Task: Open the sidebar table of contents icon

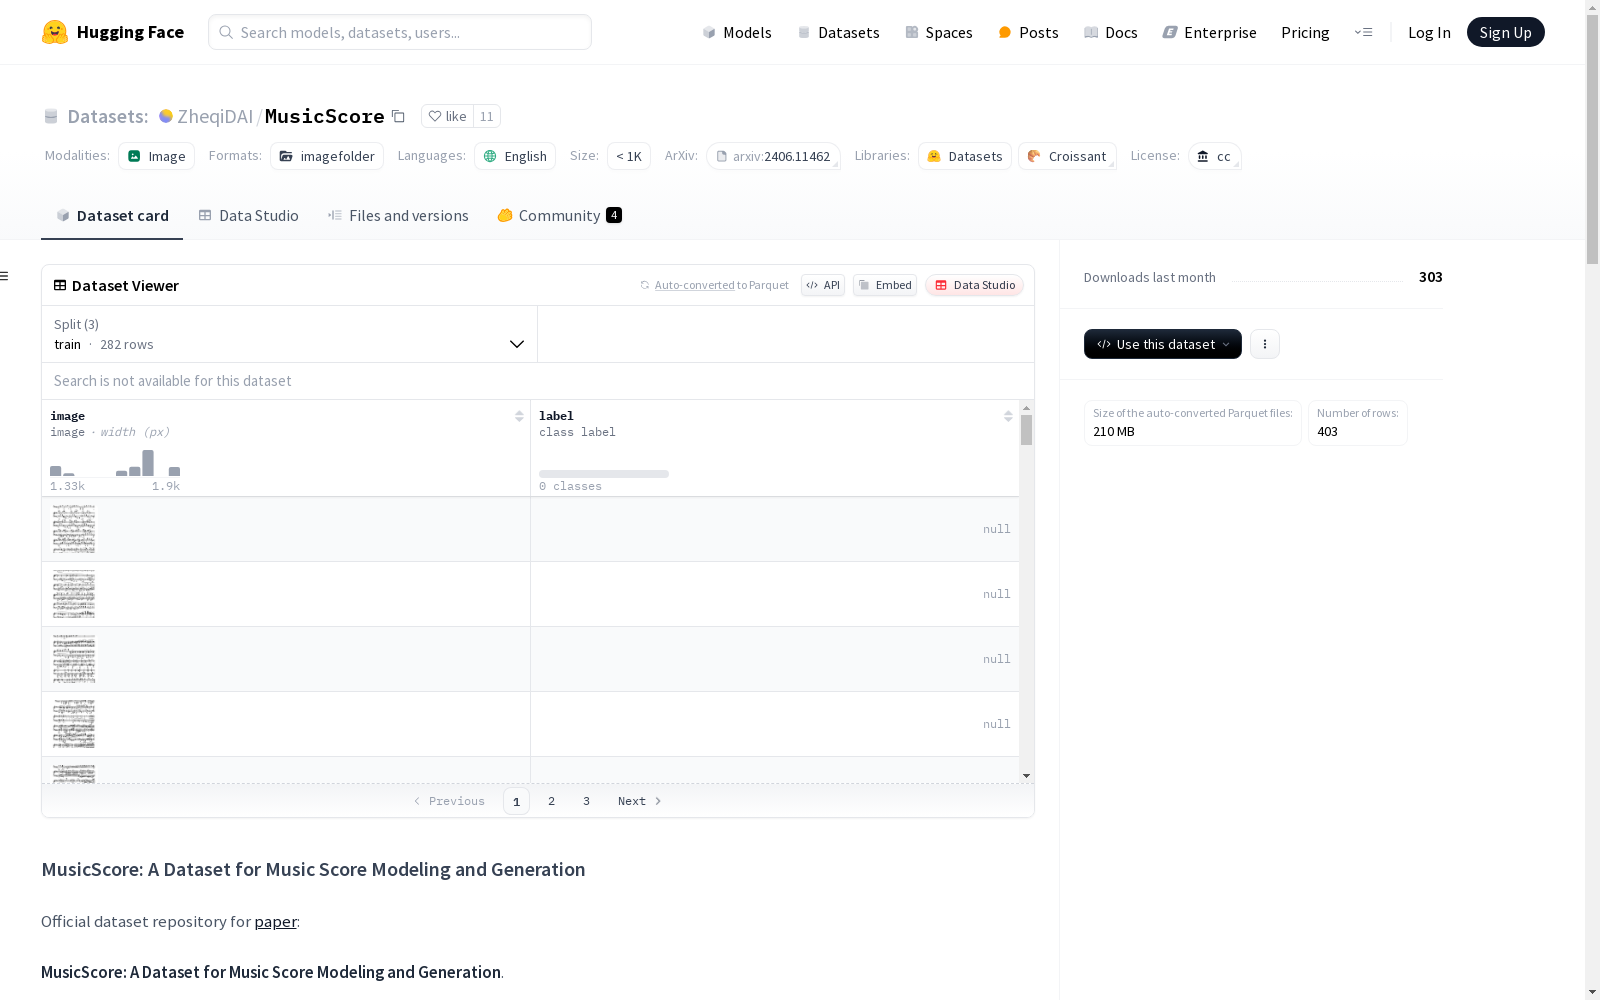Action: pyautogui.click(x=5, y=276)
